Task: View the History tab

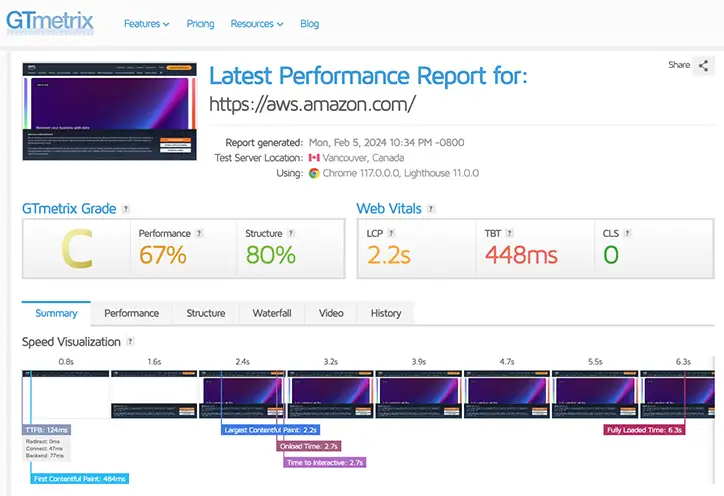Action: click(x=386, y=313)
